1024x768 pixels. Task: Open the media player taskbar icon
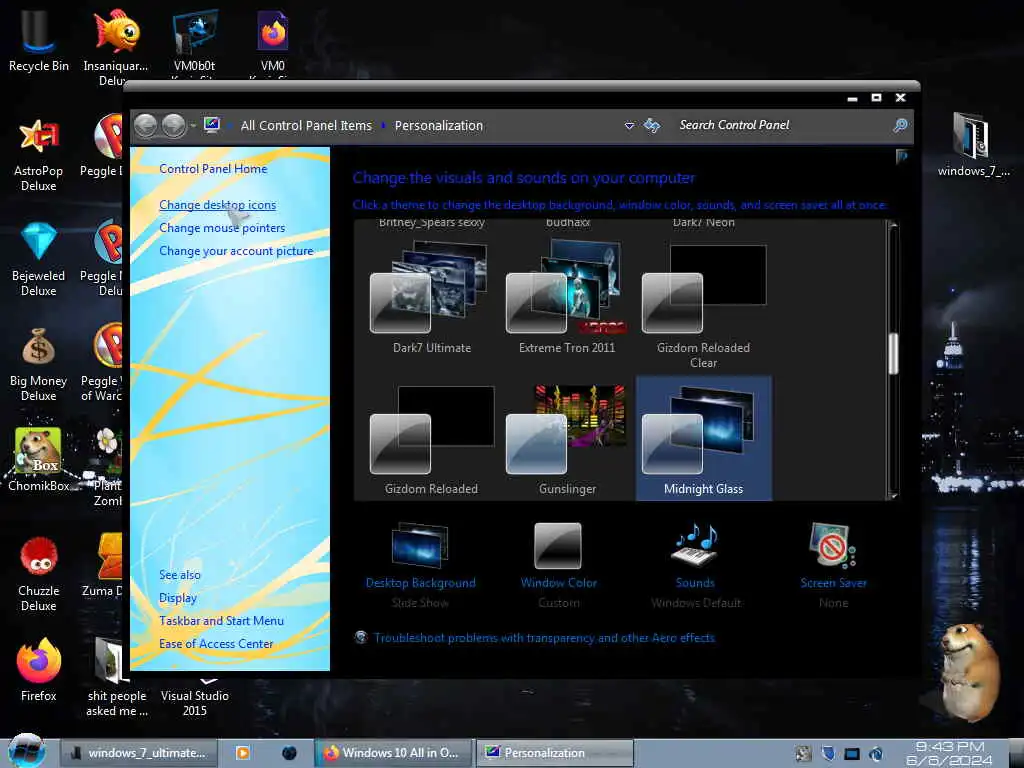pos(242,752)
